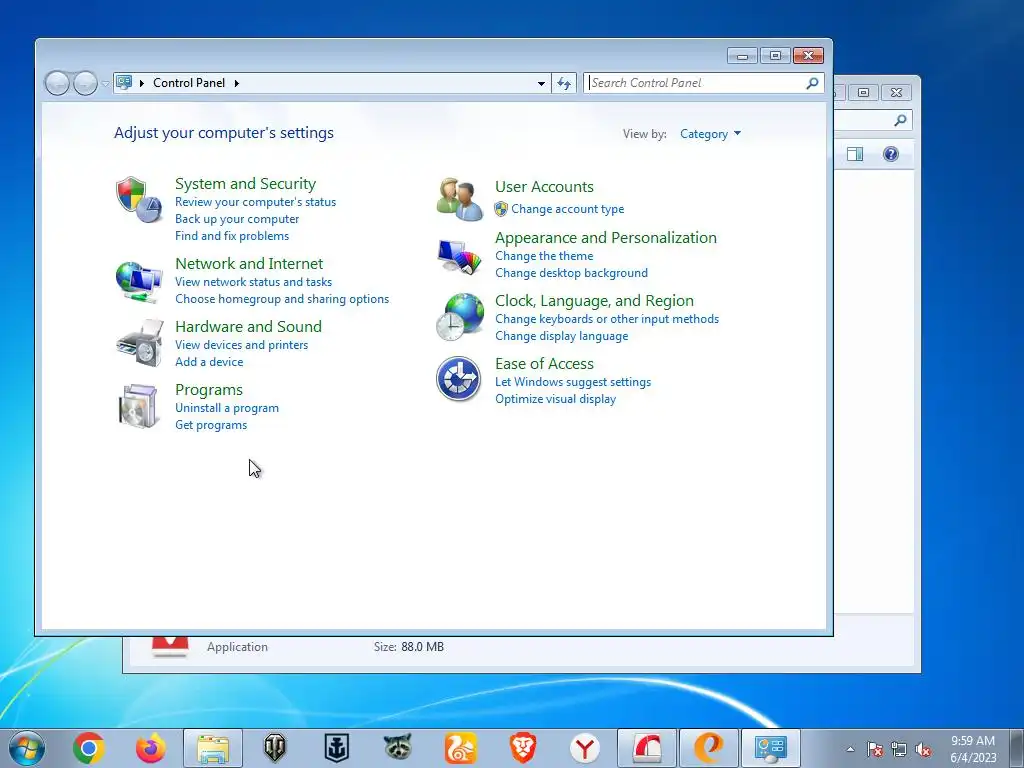Click Find and fix problems
This screenshot has height=768, width=1024.
pos(232,236)
